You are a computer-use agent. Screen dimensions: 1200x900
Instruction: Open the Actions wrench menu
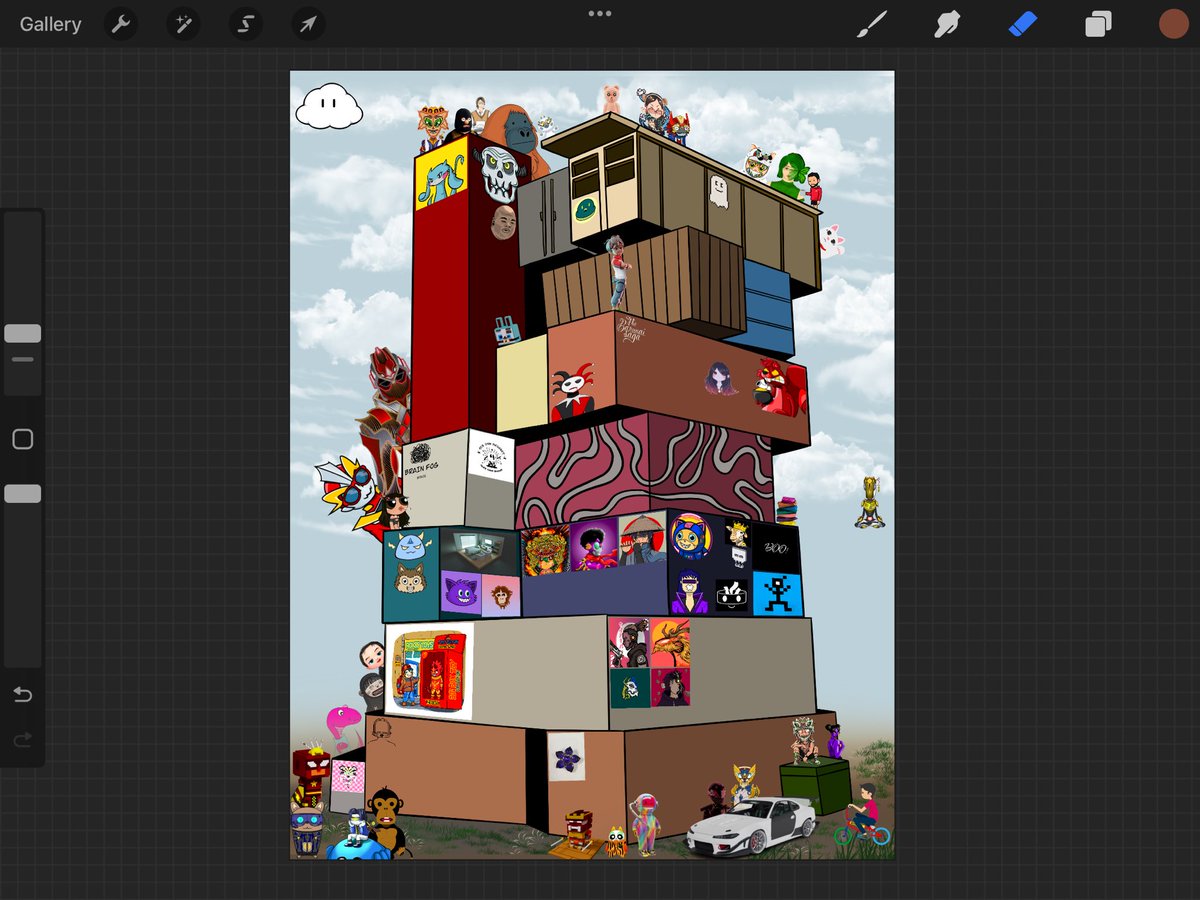[x=121, y=24]
